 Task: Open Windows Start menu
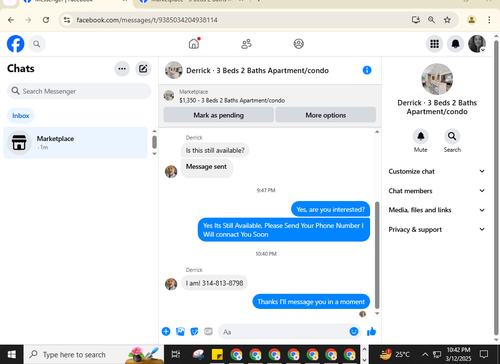12,354
